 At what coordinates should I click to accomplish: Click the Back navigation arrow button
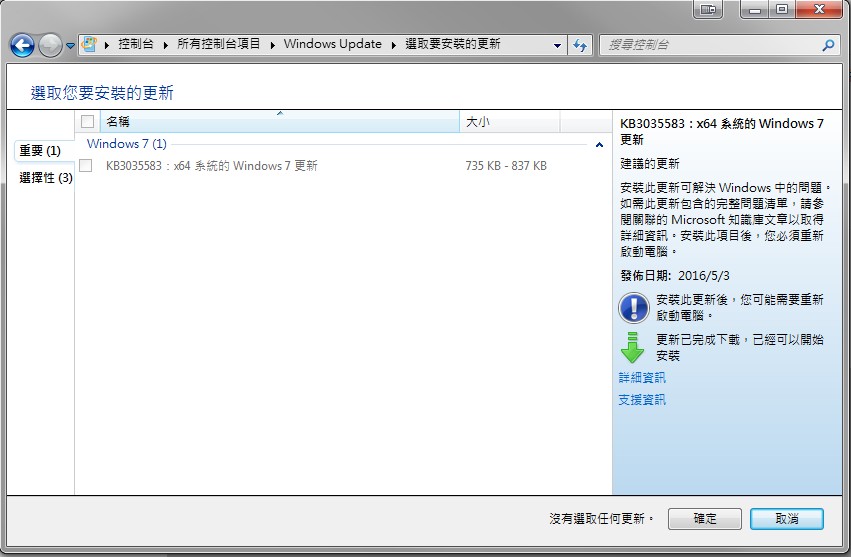22,45
